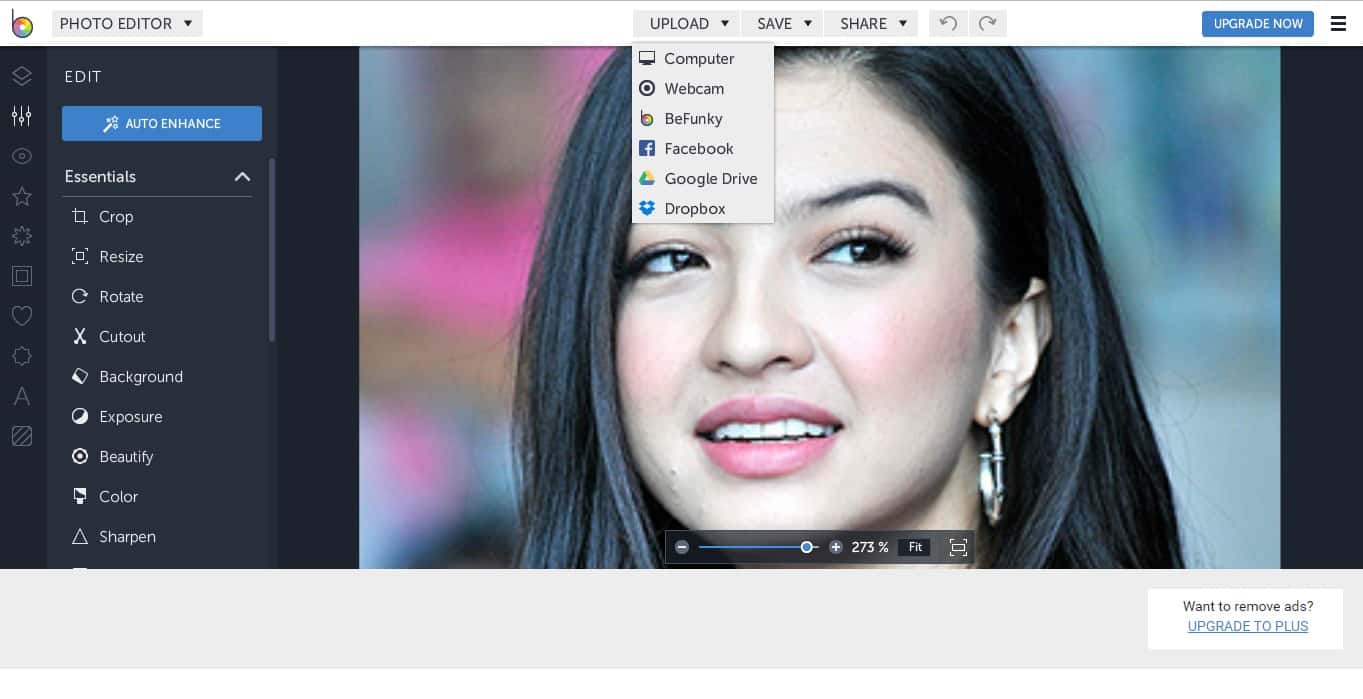This screenshot has height=699, width=1363.
Task: Click the Edit panel vertical scrollbar
Action: point(272,250)
